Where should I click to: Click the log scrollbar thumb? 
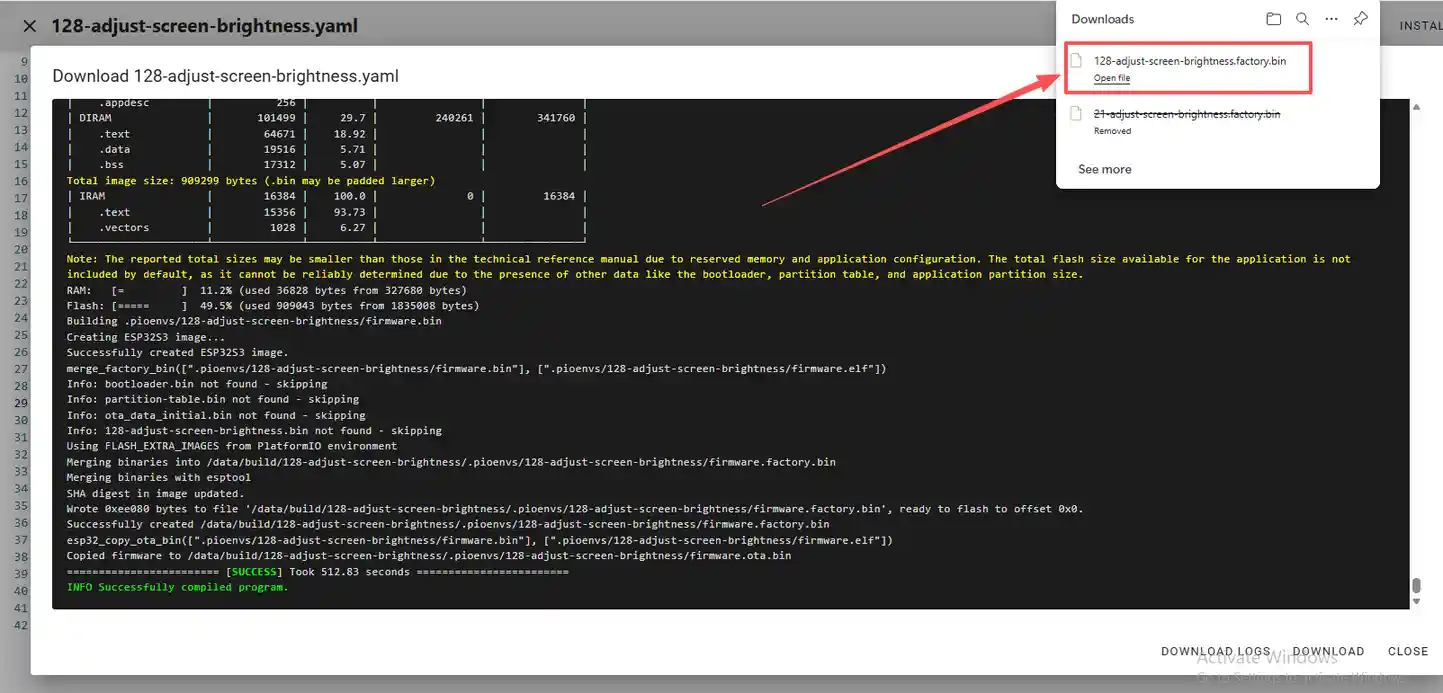1416,586
